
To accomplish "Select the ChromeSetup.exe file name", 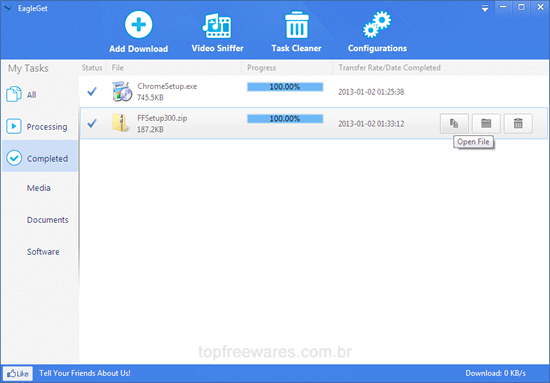I will [167, 86].
